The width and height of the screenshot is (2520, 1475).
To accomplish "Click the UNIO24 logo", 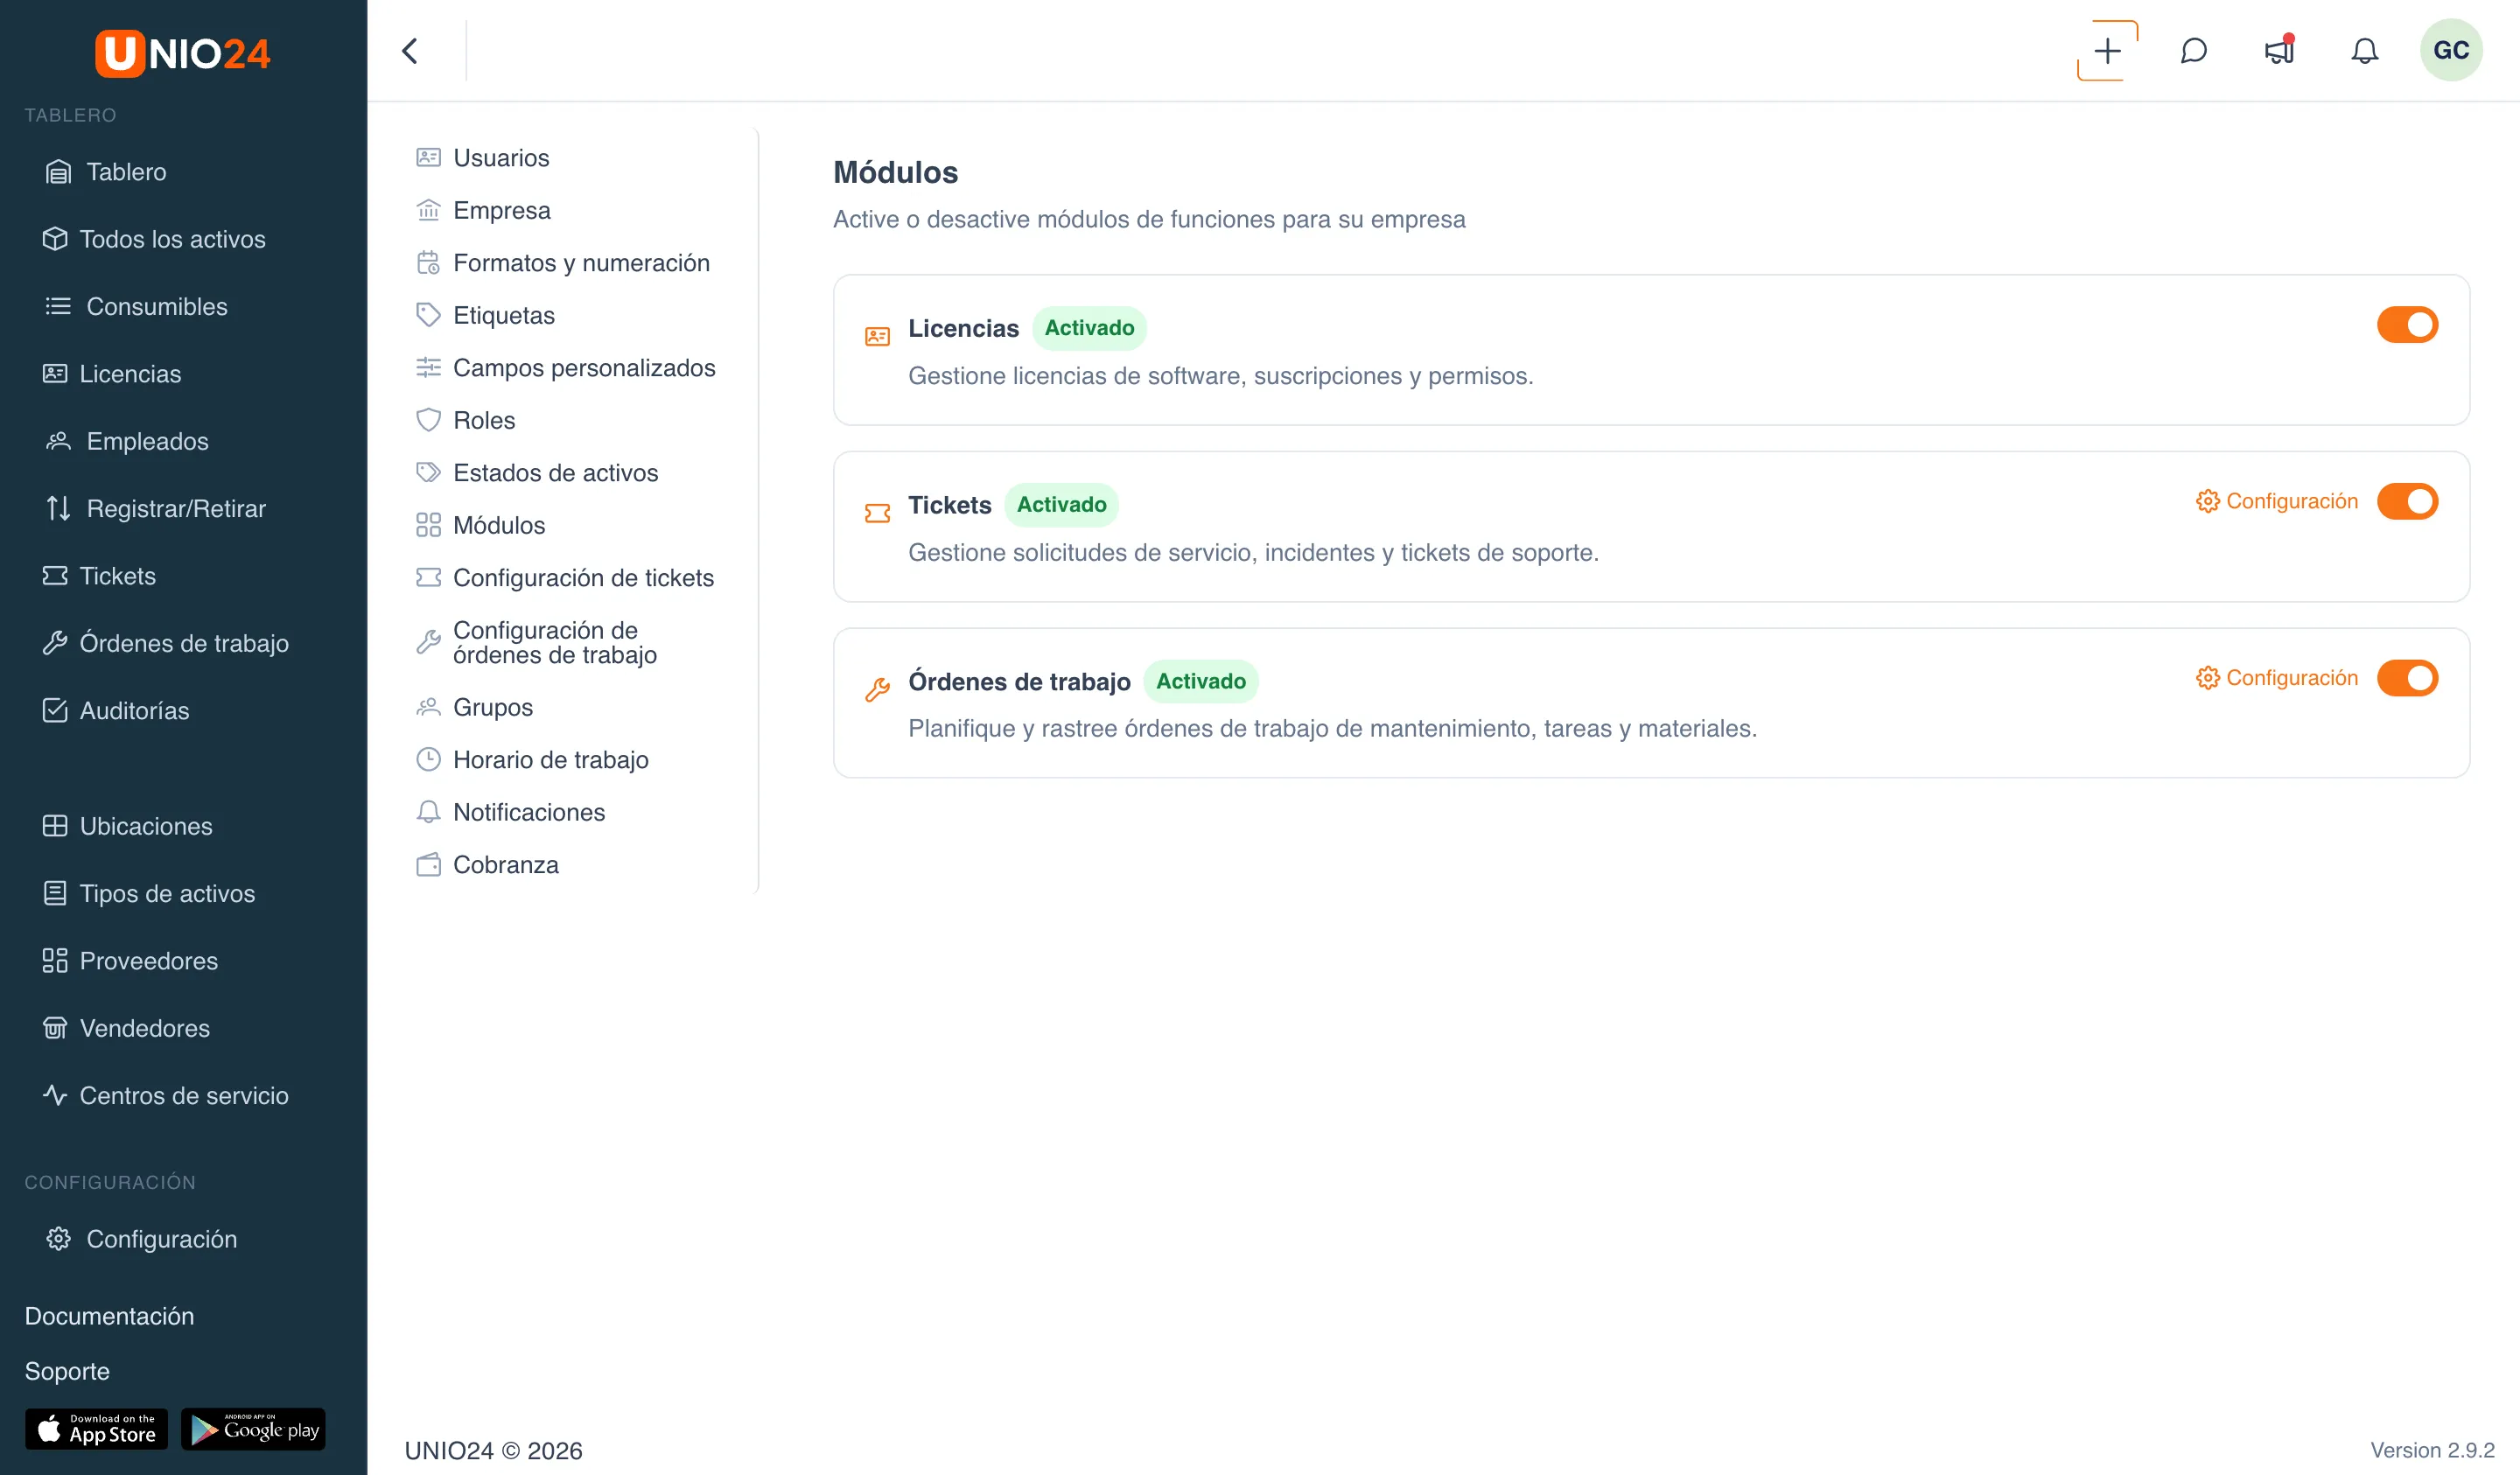I will coord(182,53).
